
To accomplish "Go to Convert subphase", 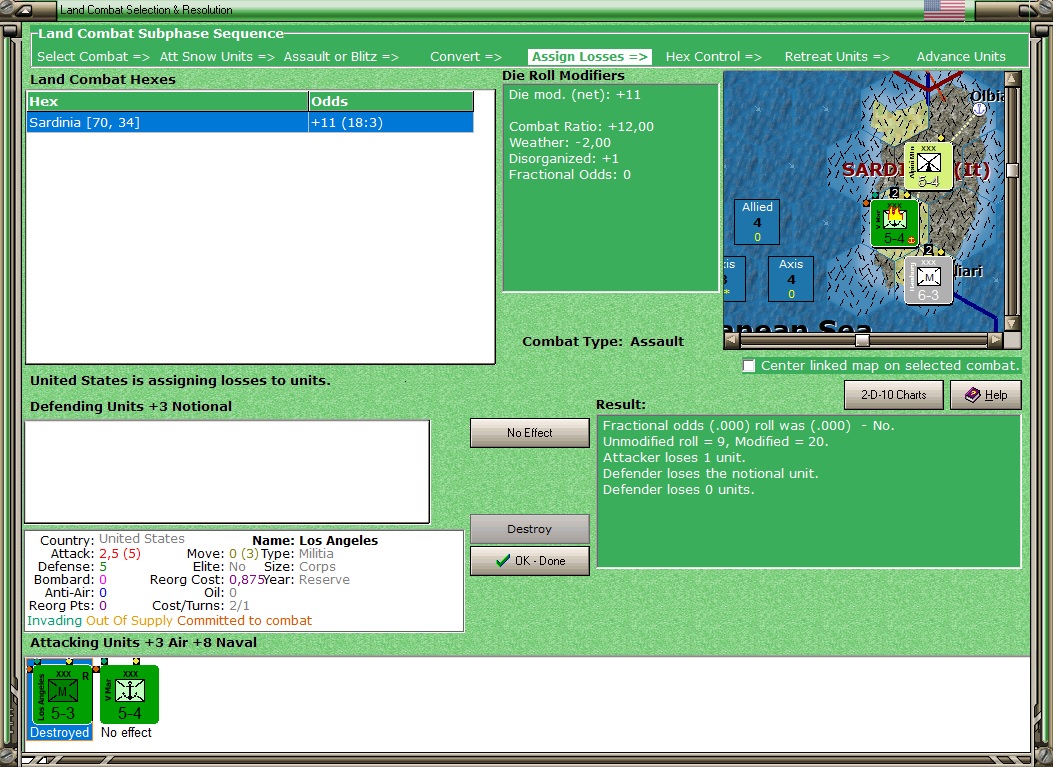I will click(466, 56).
